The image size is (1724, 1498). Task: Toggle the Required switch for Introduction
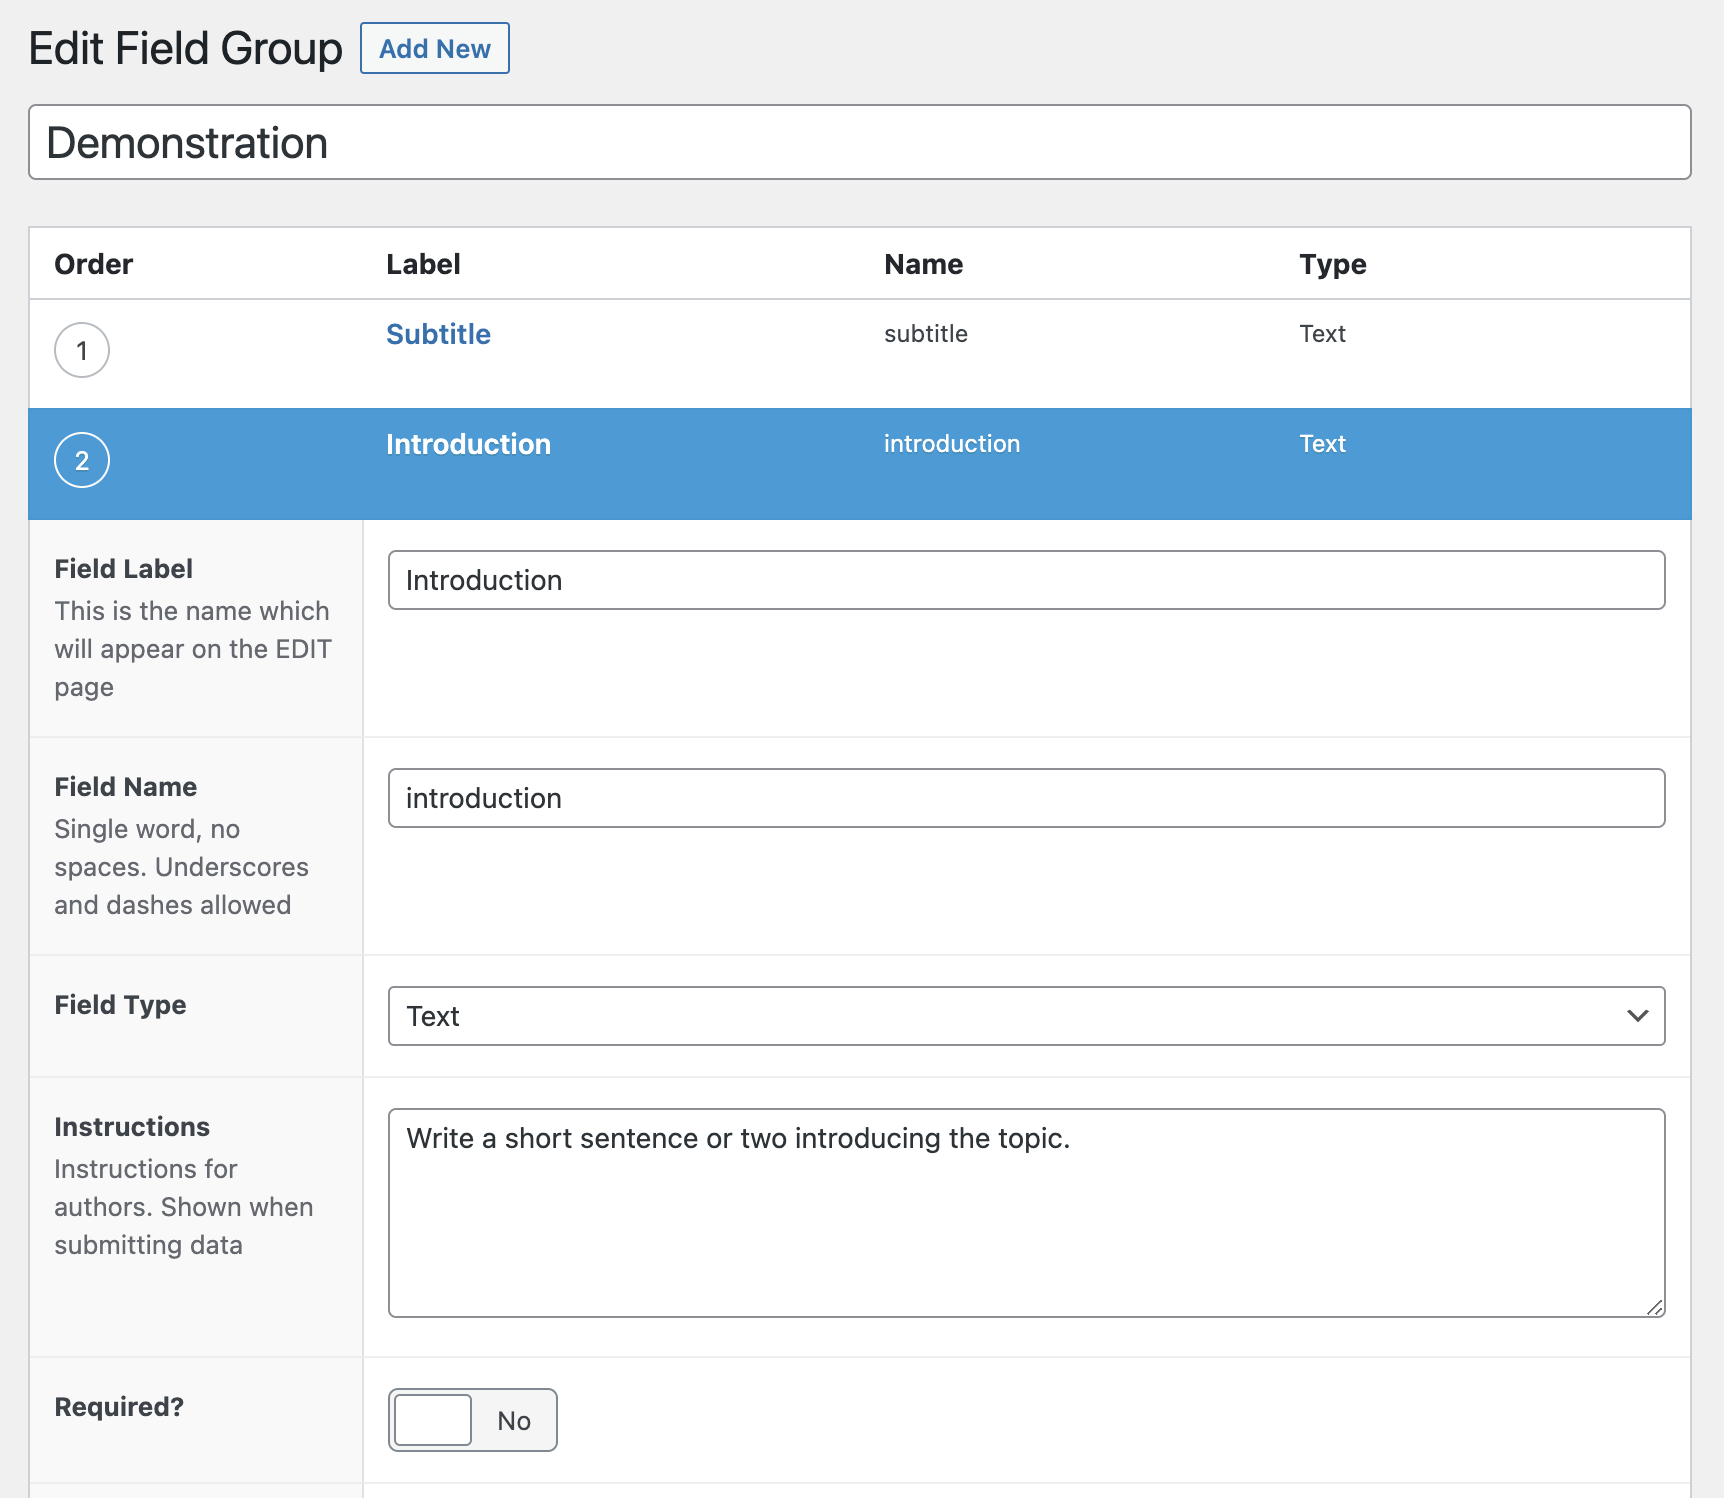432,1419
